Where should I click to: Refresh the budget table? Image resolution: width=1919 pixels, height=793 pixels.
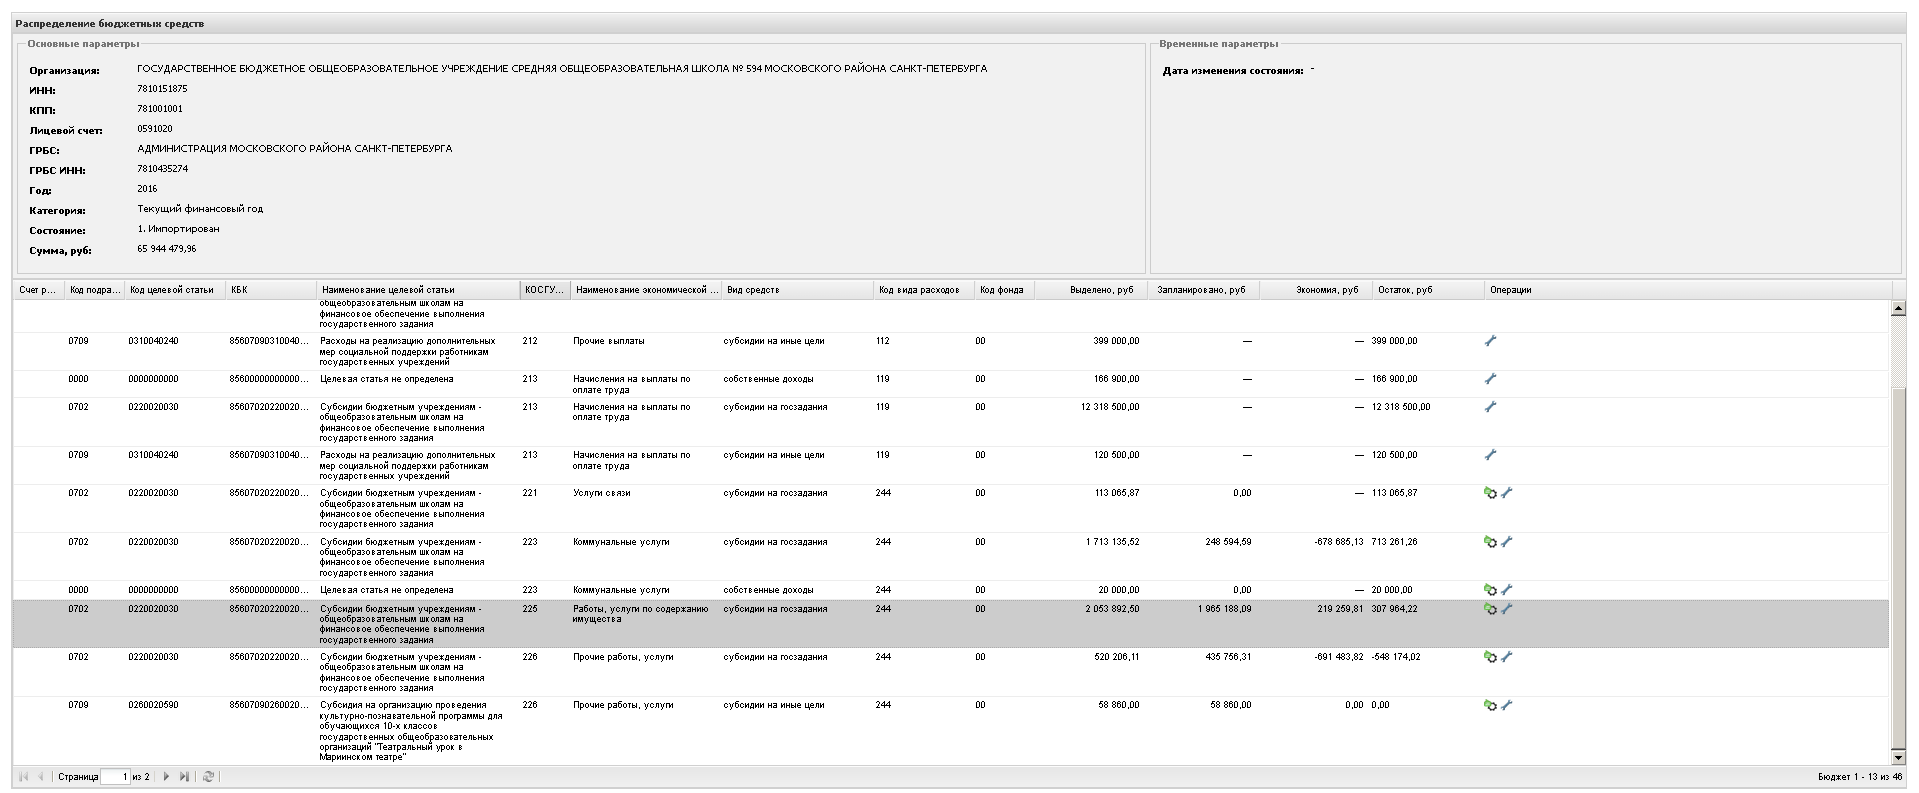pyautogui.click(x=208, y=777)
